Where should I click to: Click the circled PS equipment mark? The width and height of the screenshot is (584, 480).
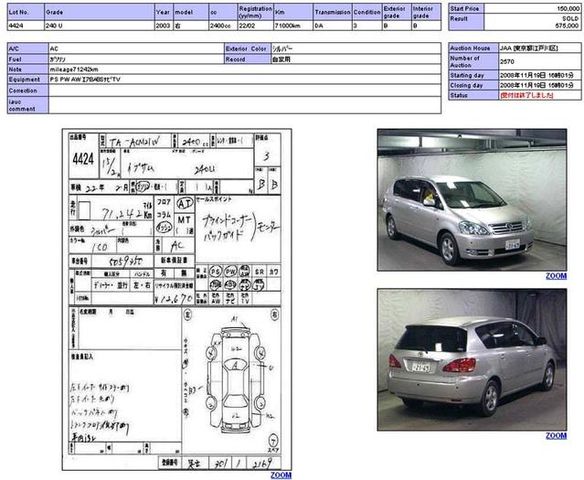[x=215, y=271]
